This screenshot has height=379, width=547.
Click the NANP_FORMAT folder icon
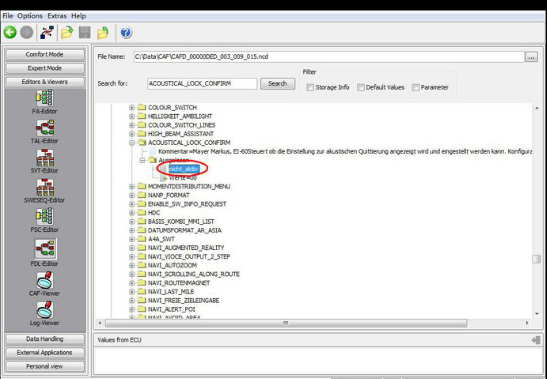pyautogui.click(x=142, y=195)
